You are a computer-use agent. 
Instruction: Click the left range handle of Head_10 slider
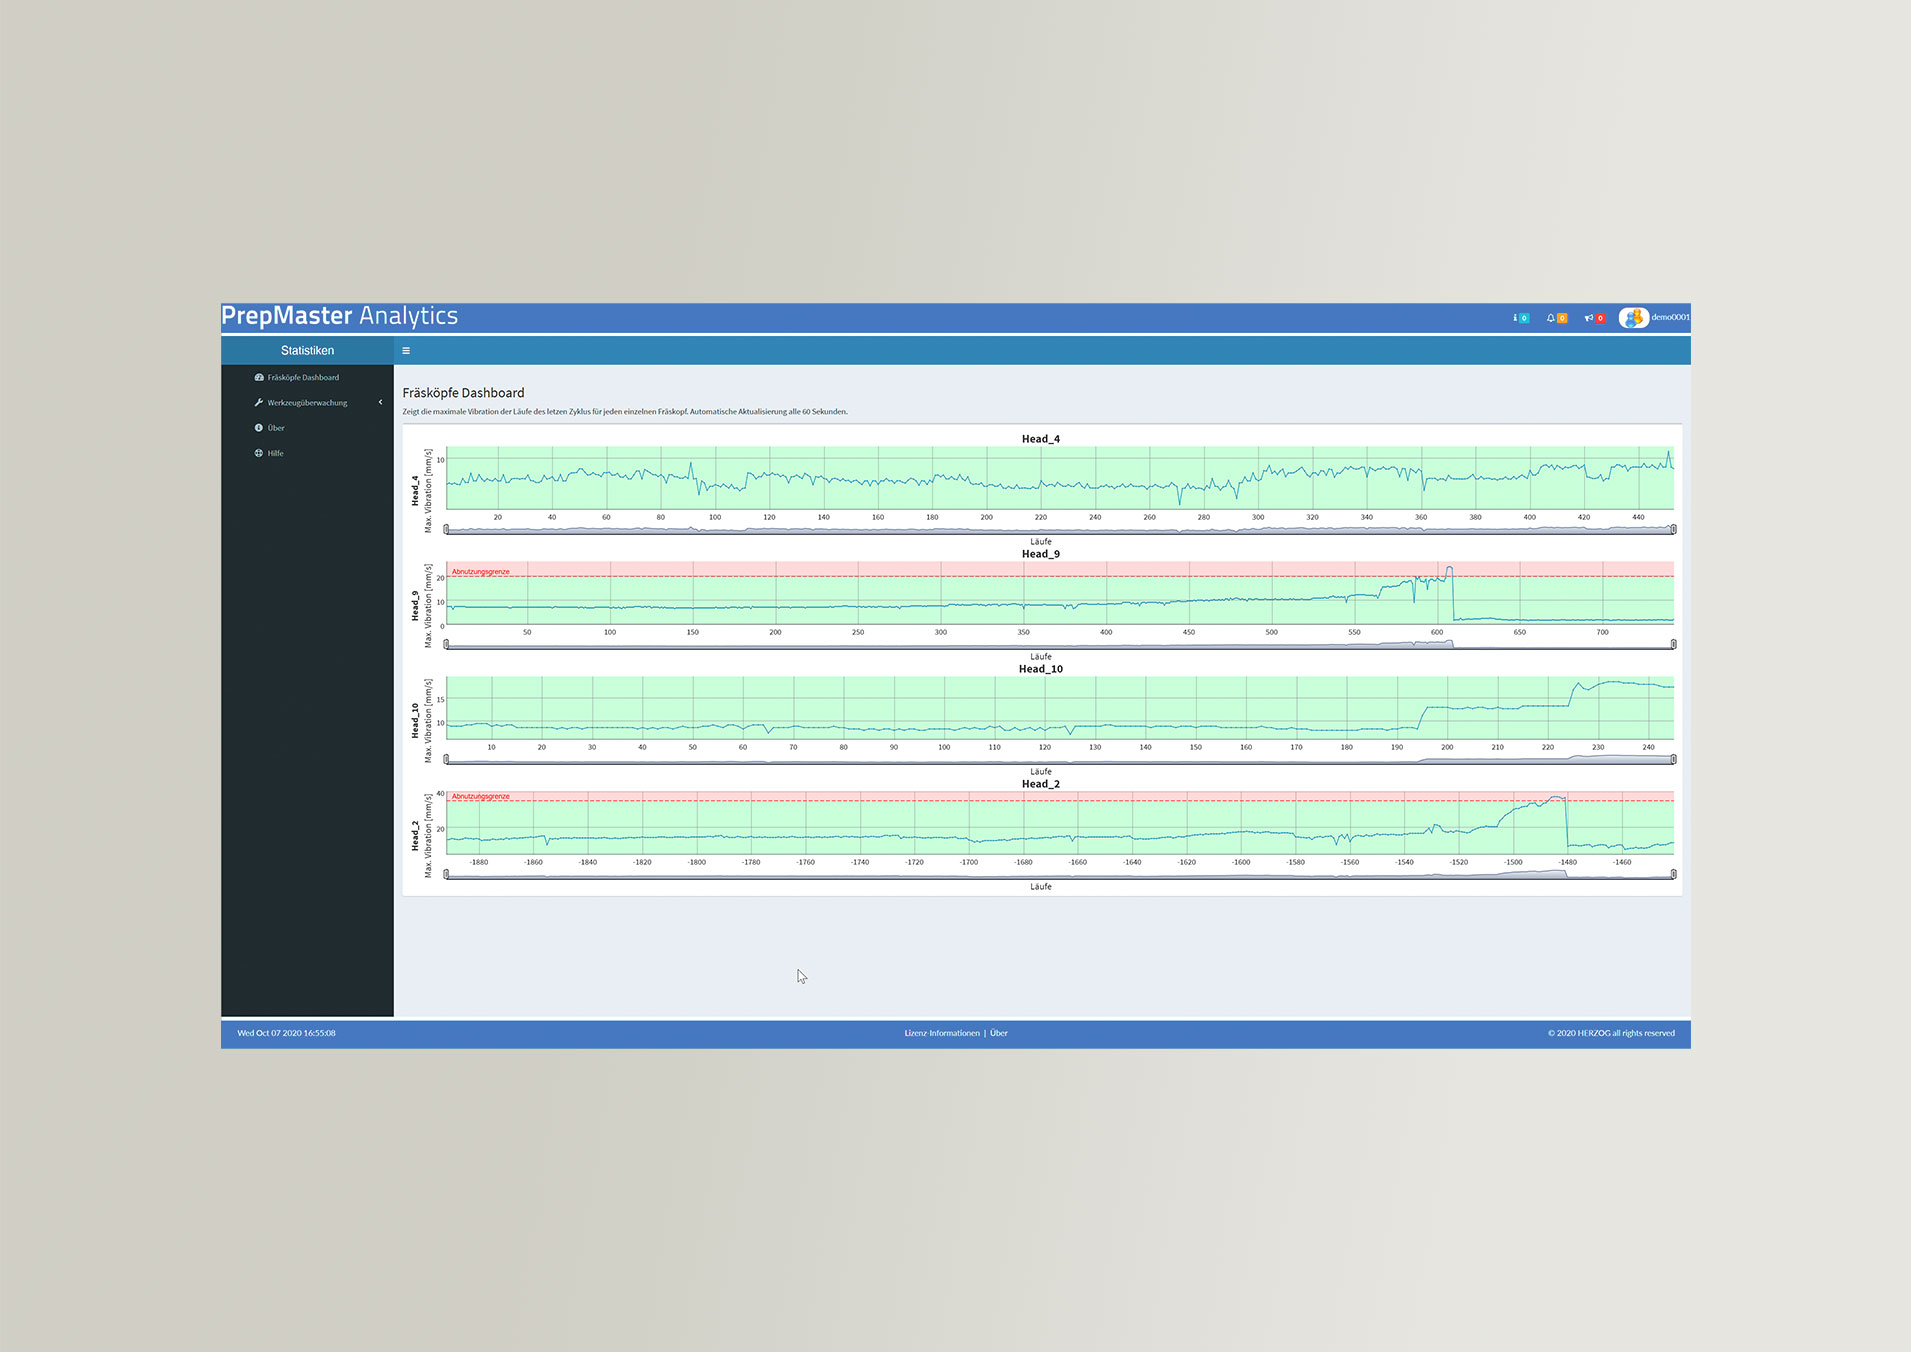pyautogui.click(x=446, y=760)
